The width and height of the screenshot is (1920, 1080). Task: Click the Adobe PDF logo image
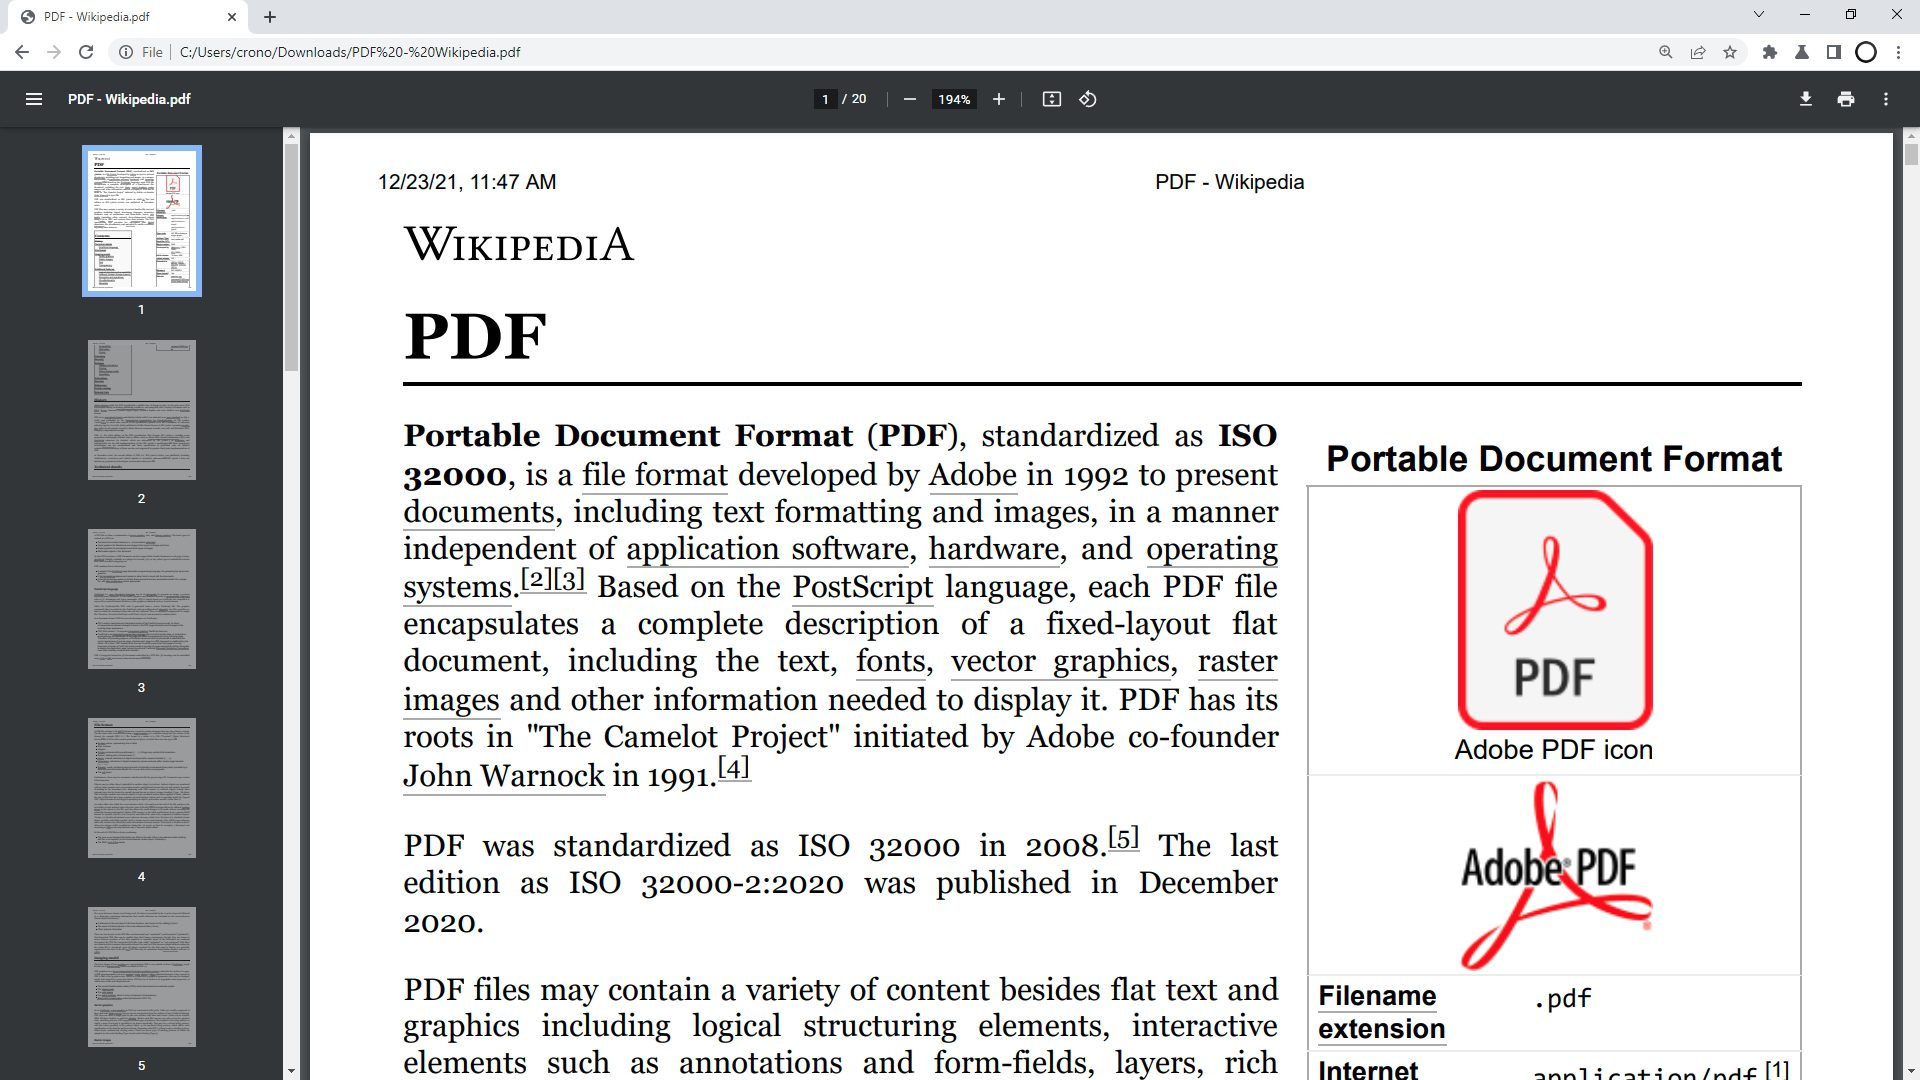(x=1554, y=875)
